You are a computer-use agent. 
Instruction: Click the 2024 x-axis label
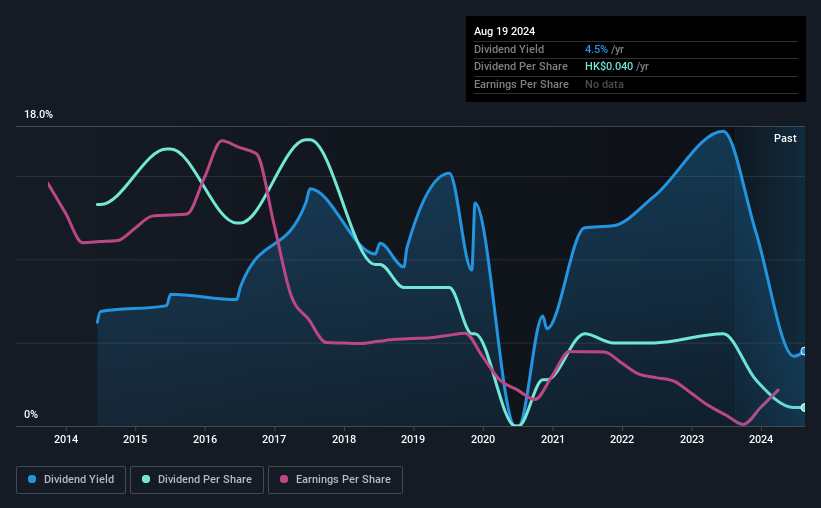[x=761, y=439]
